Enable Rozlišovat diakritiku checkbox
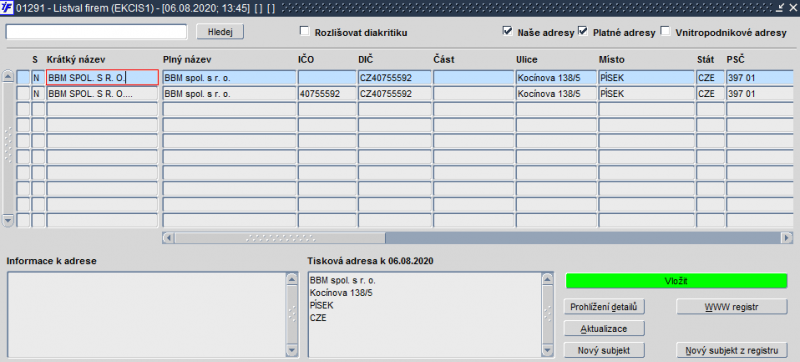The image size is (800, 362). coord(305,32)
